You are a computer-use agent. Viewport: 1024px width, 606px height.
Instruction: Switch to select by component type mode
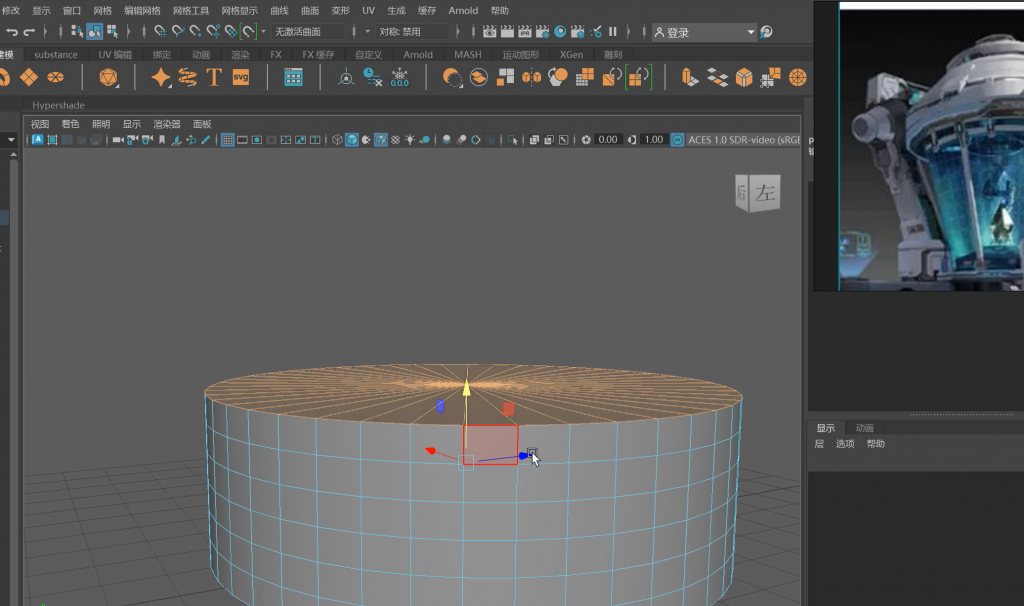click(112, 31)
